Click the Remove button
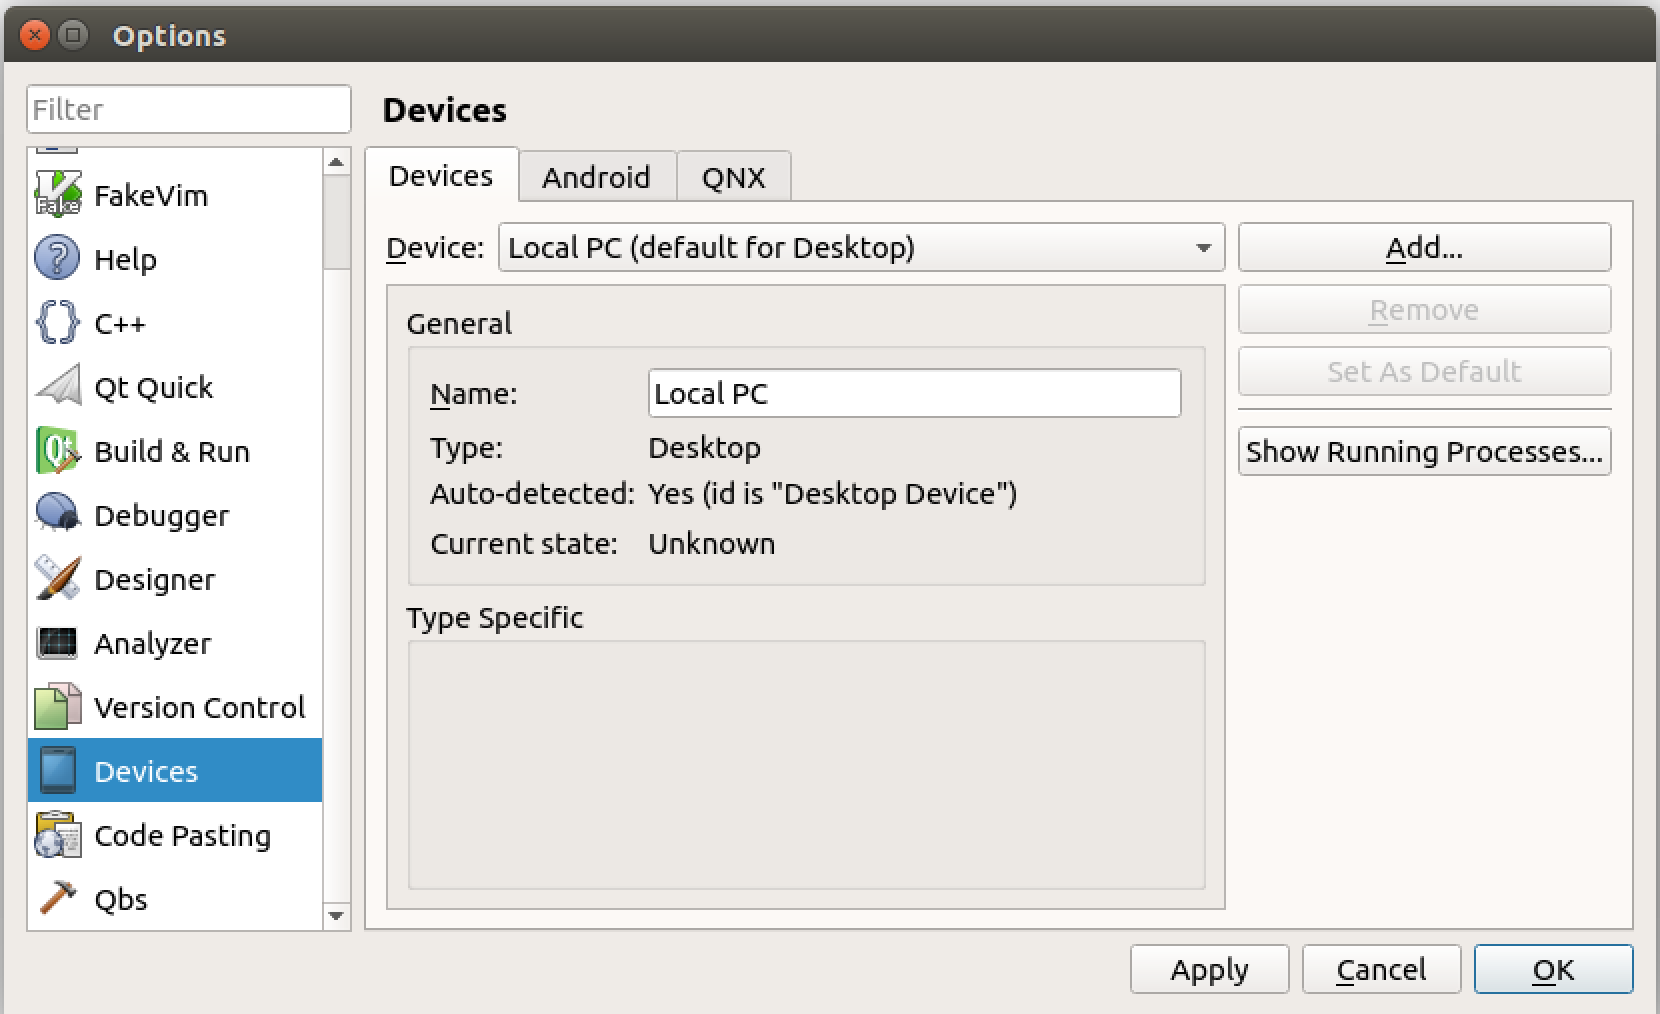Screen dimensions: 1660x1014 point(1424,309)
